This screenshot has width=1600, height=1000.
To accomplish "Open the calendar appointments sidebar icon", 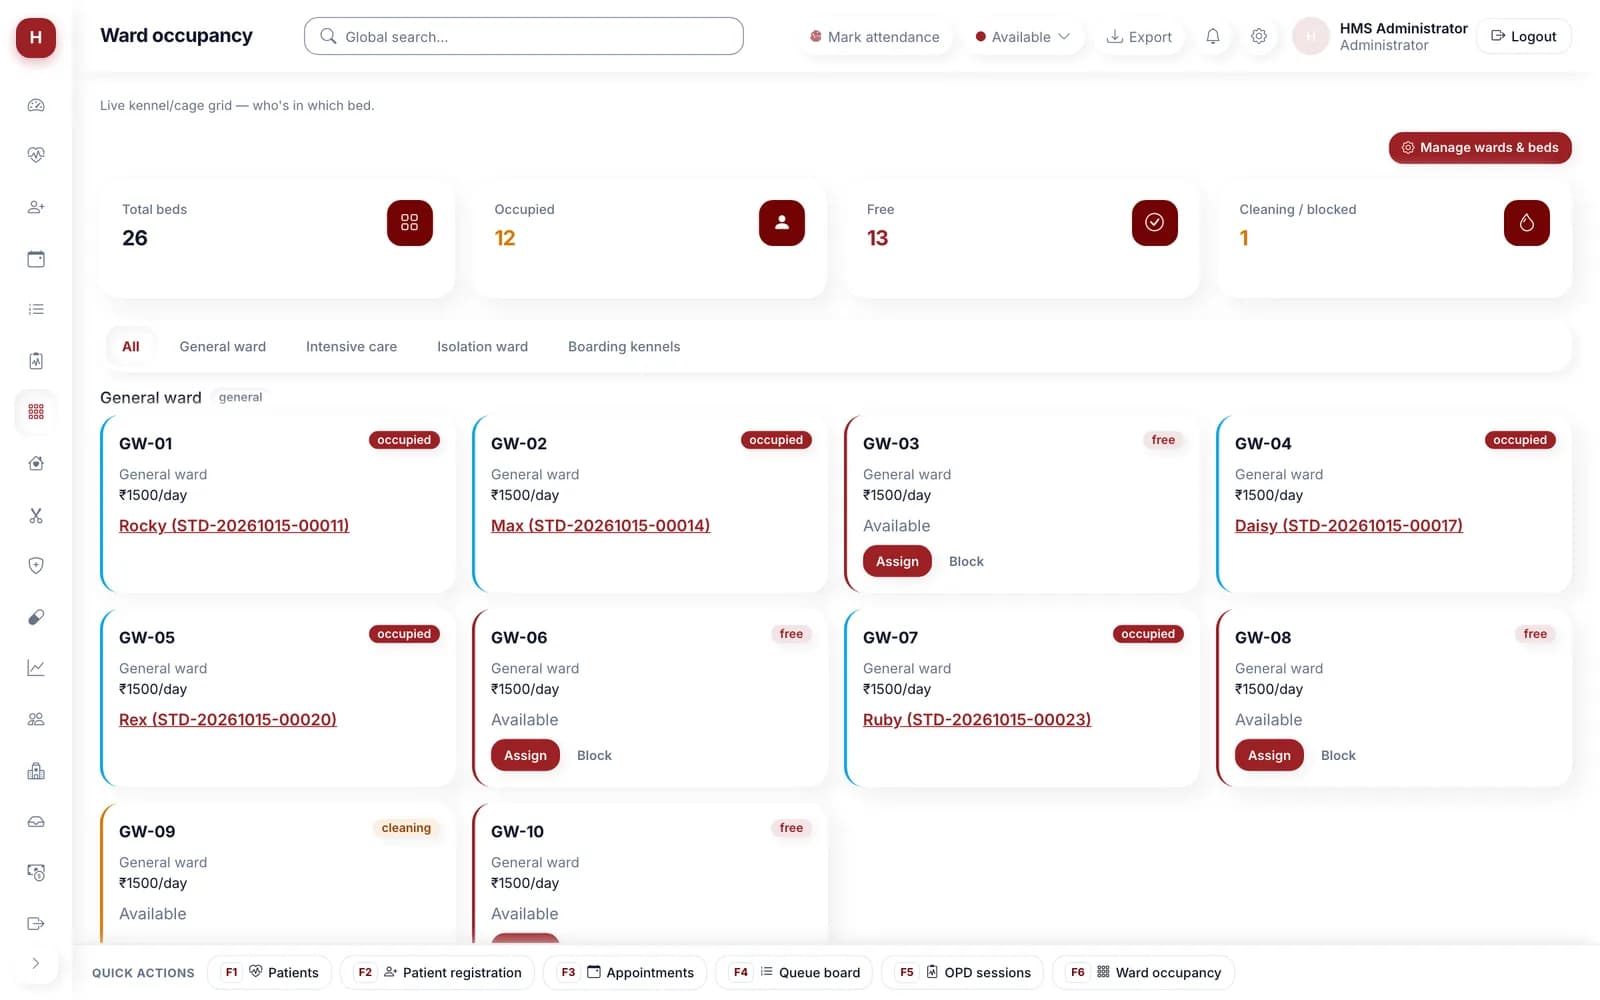I will (x=36, y=259).
